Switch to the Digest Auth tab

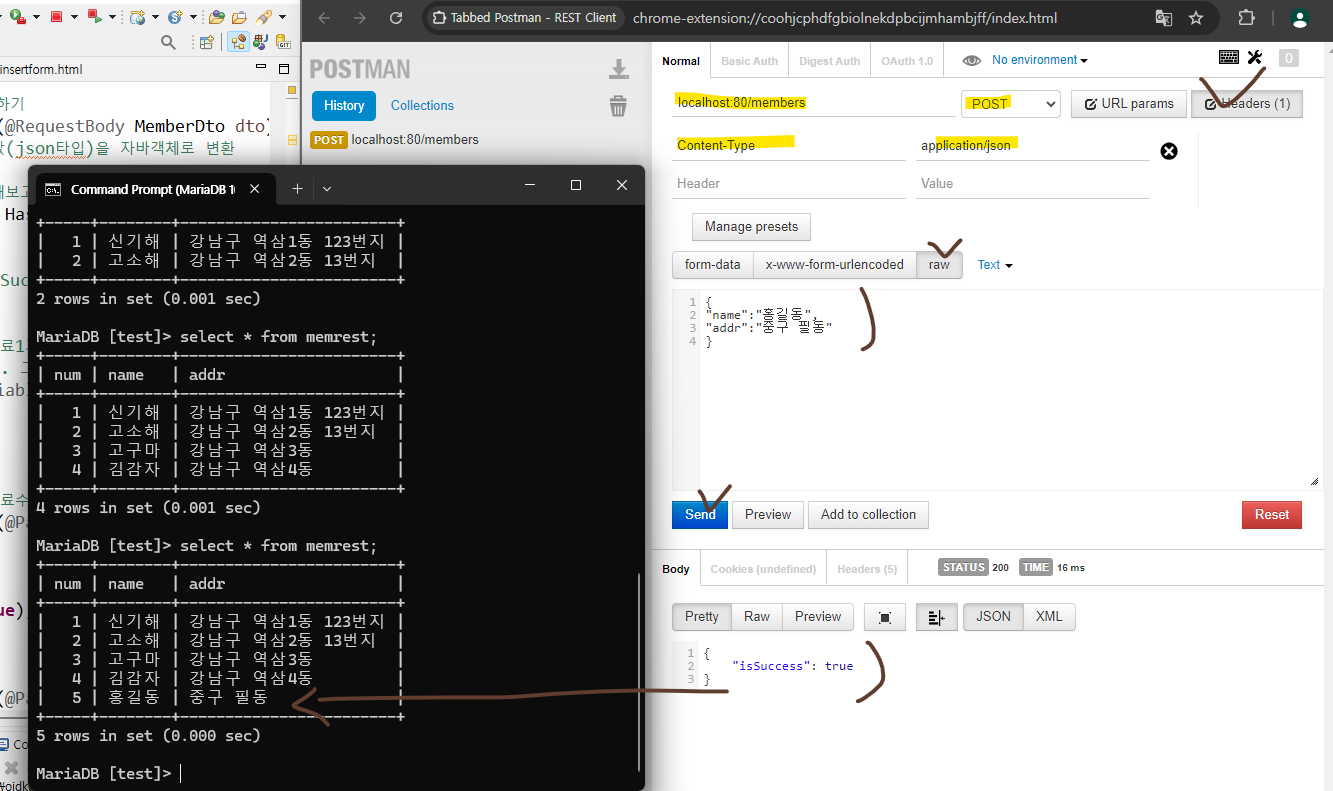(x=829, y=61)
